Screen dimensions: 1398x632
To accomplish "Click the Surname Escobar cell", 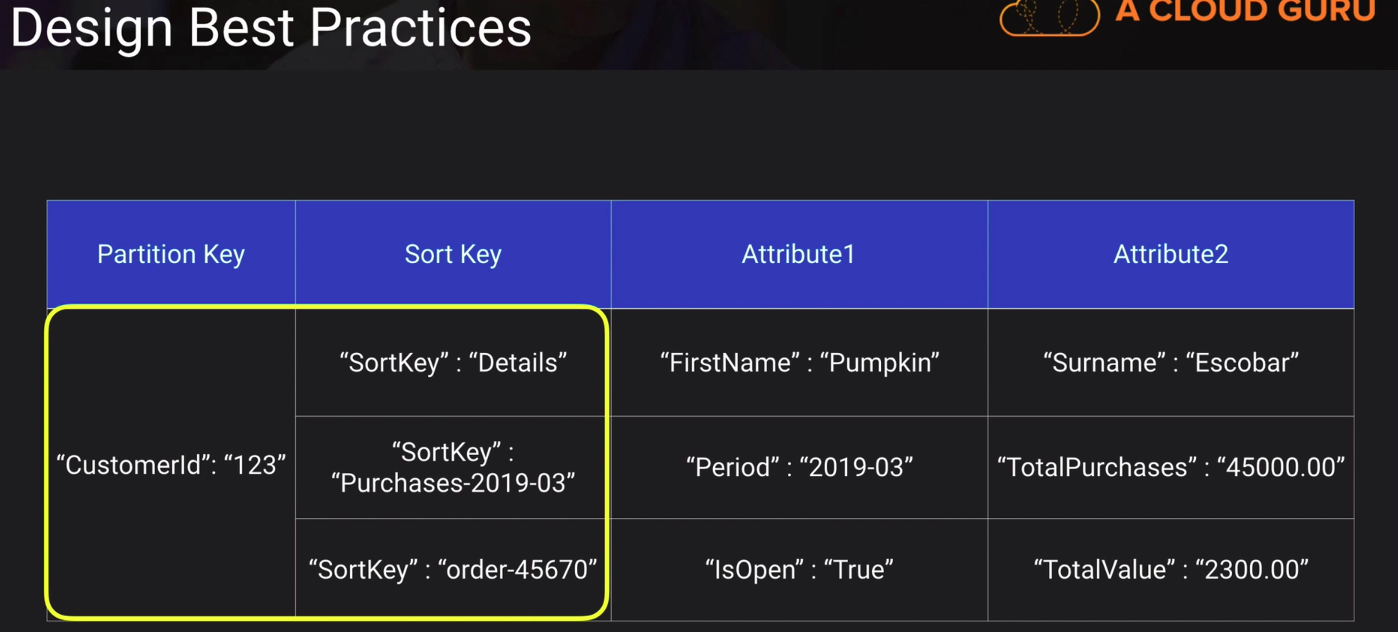I will tap(1170, 362).
